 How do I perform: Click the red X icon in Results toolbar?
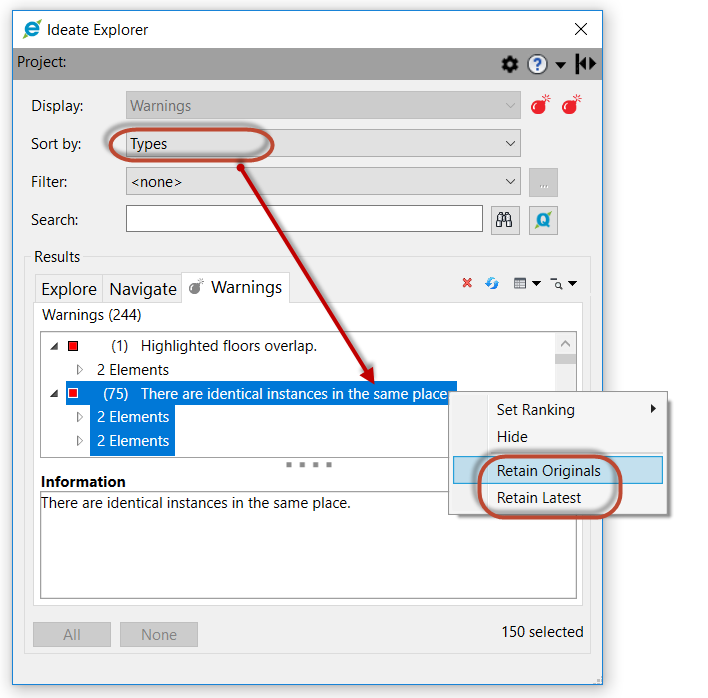coord(467,284)
